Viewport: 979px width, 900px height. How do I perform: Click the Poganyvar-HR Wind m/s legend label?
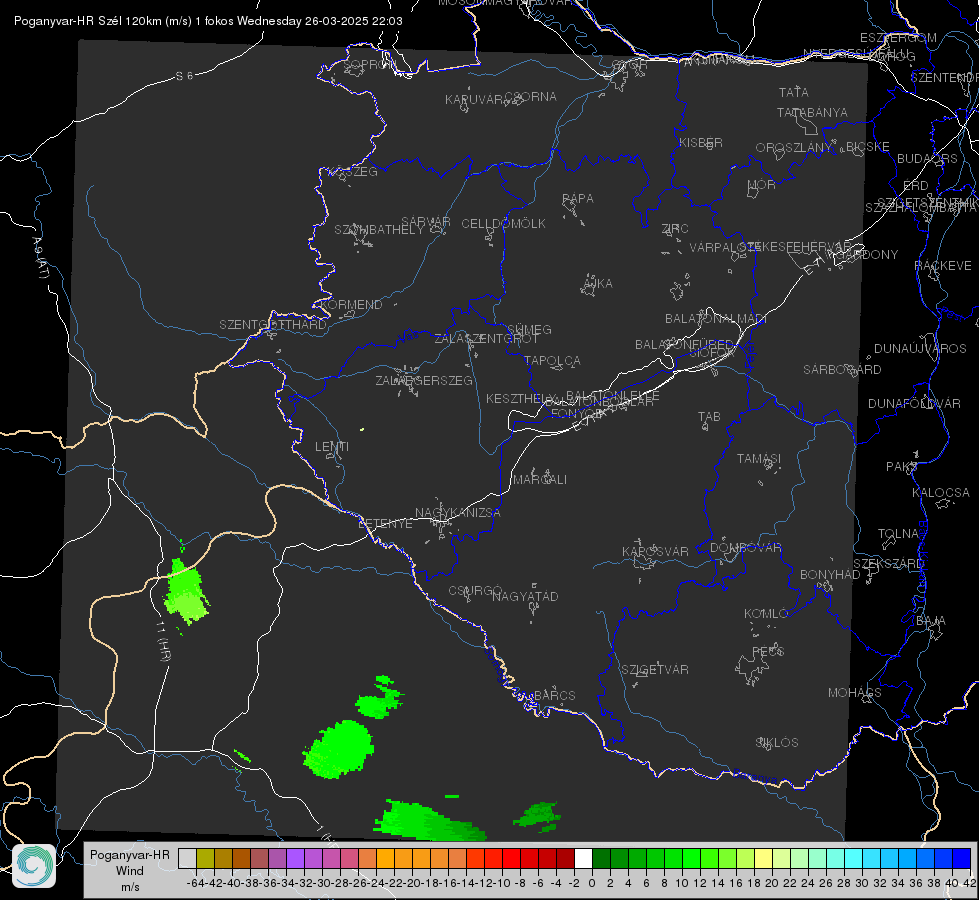pos(130,870)
